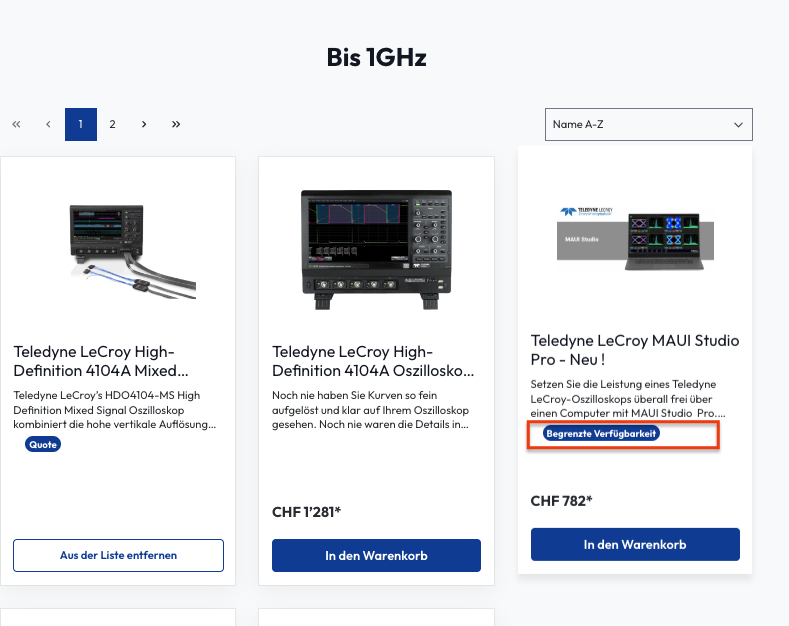Go to first page double-chevron icon

tap(17, 124)
